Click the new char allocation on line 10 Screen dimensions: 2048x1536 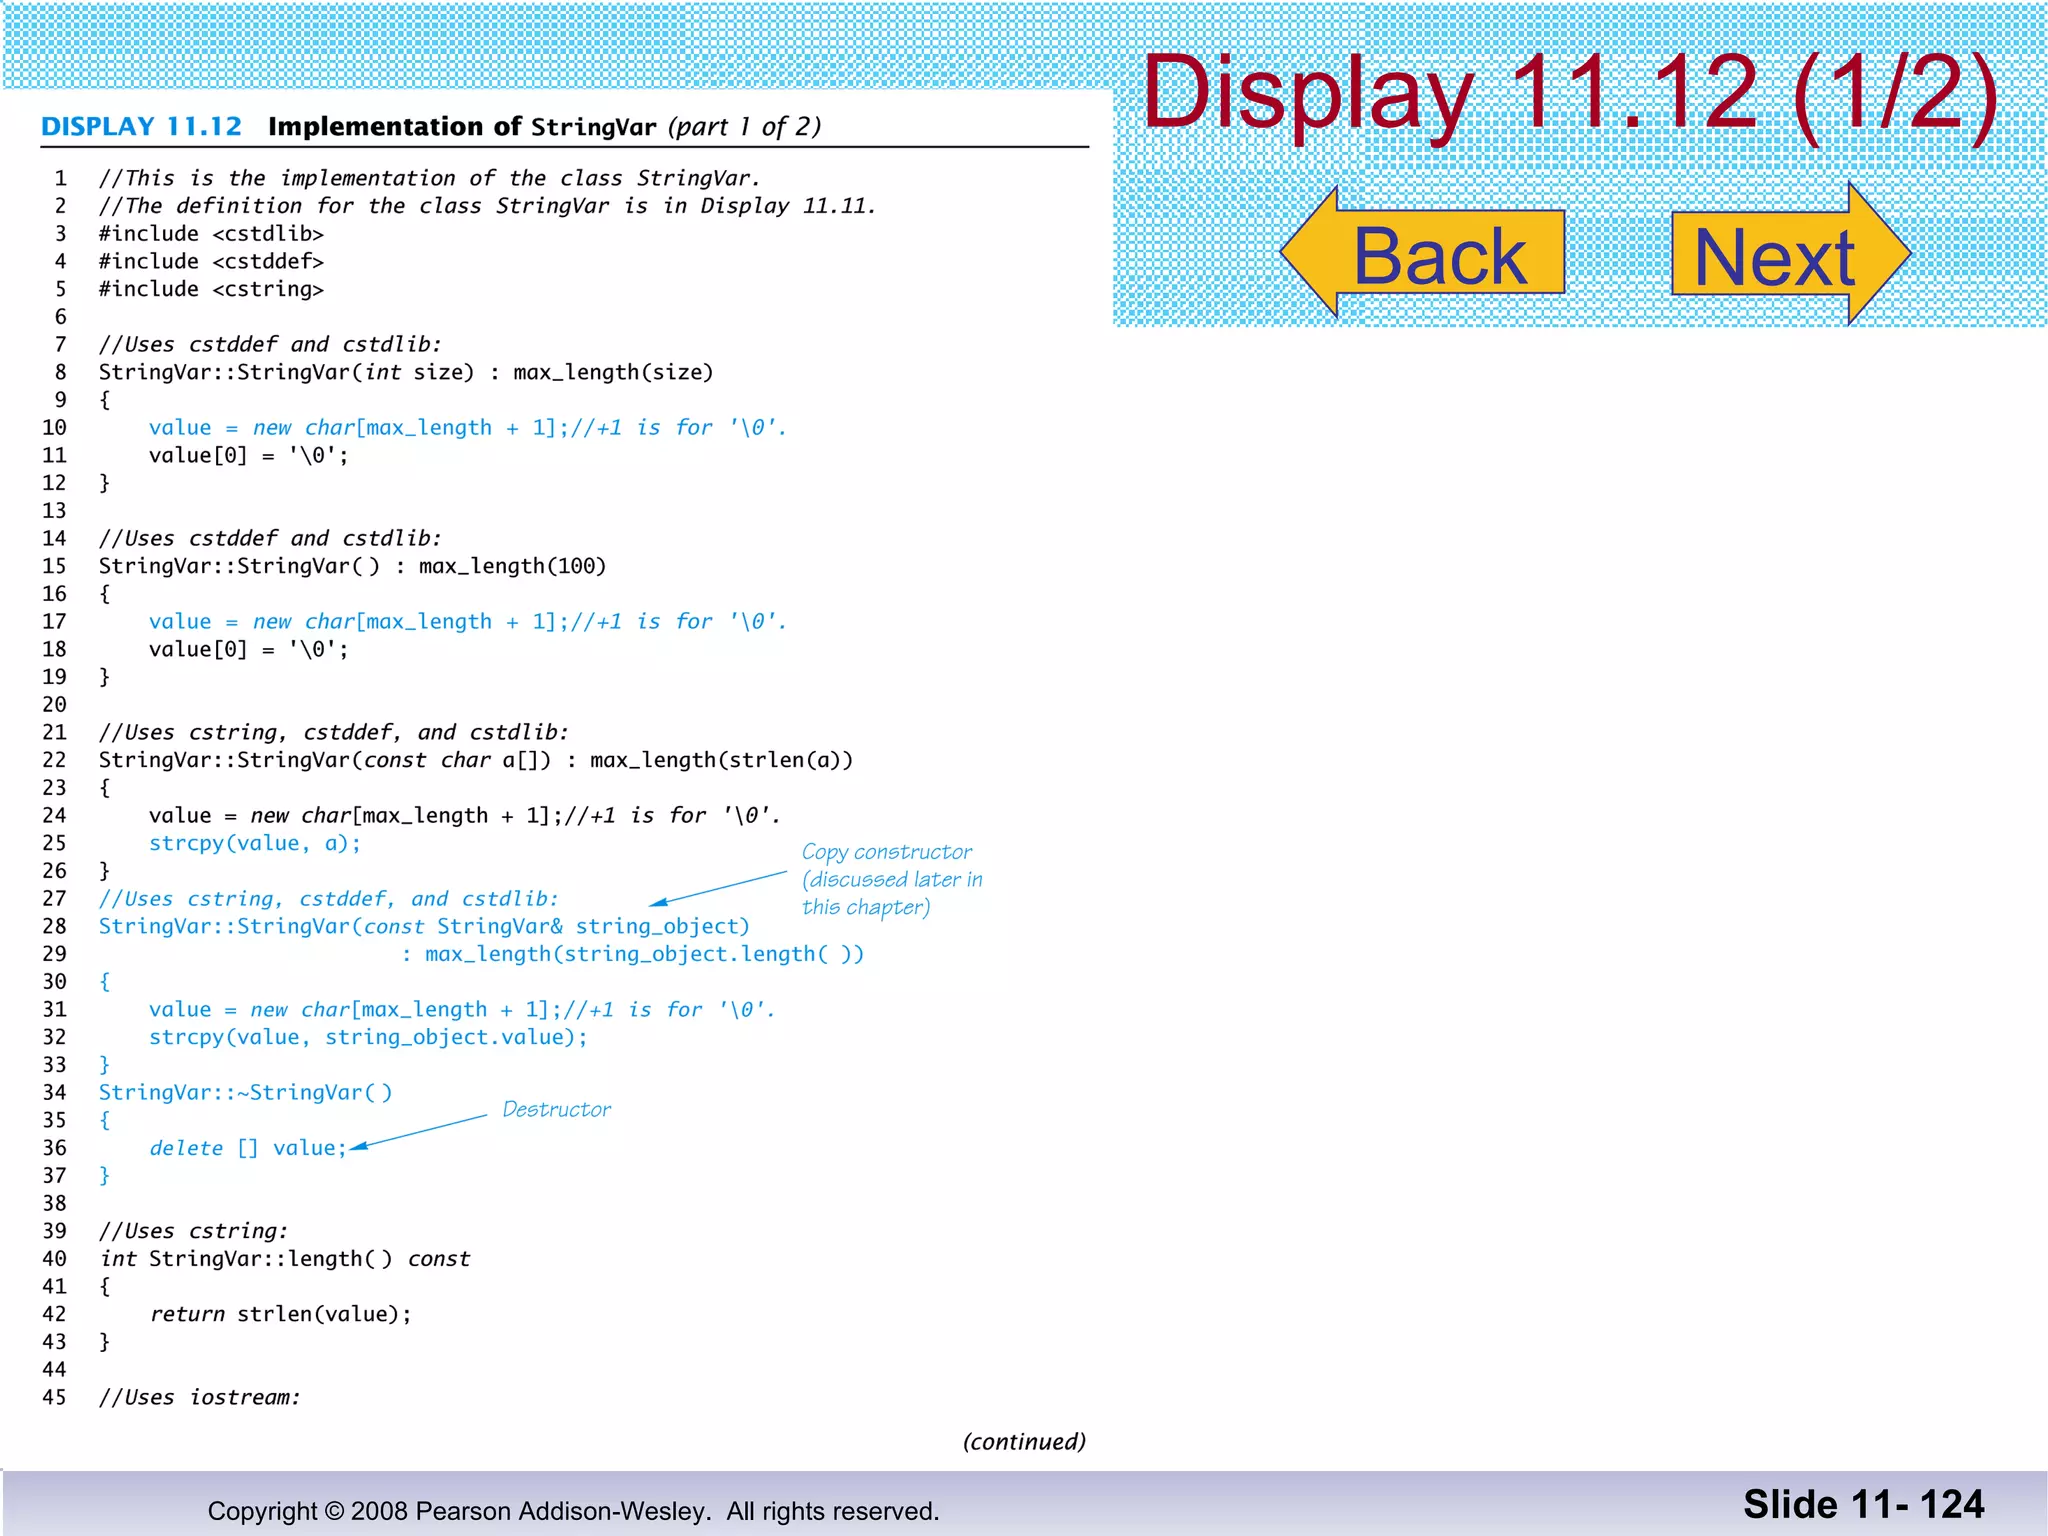pos(468,428)
